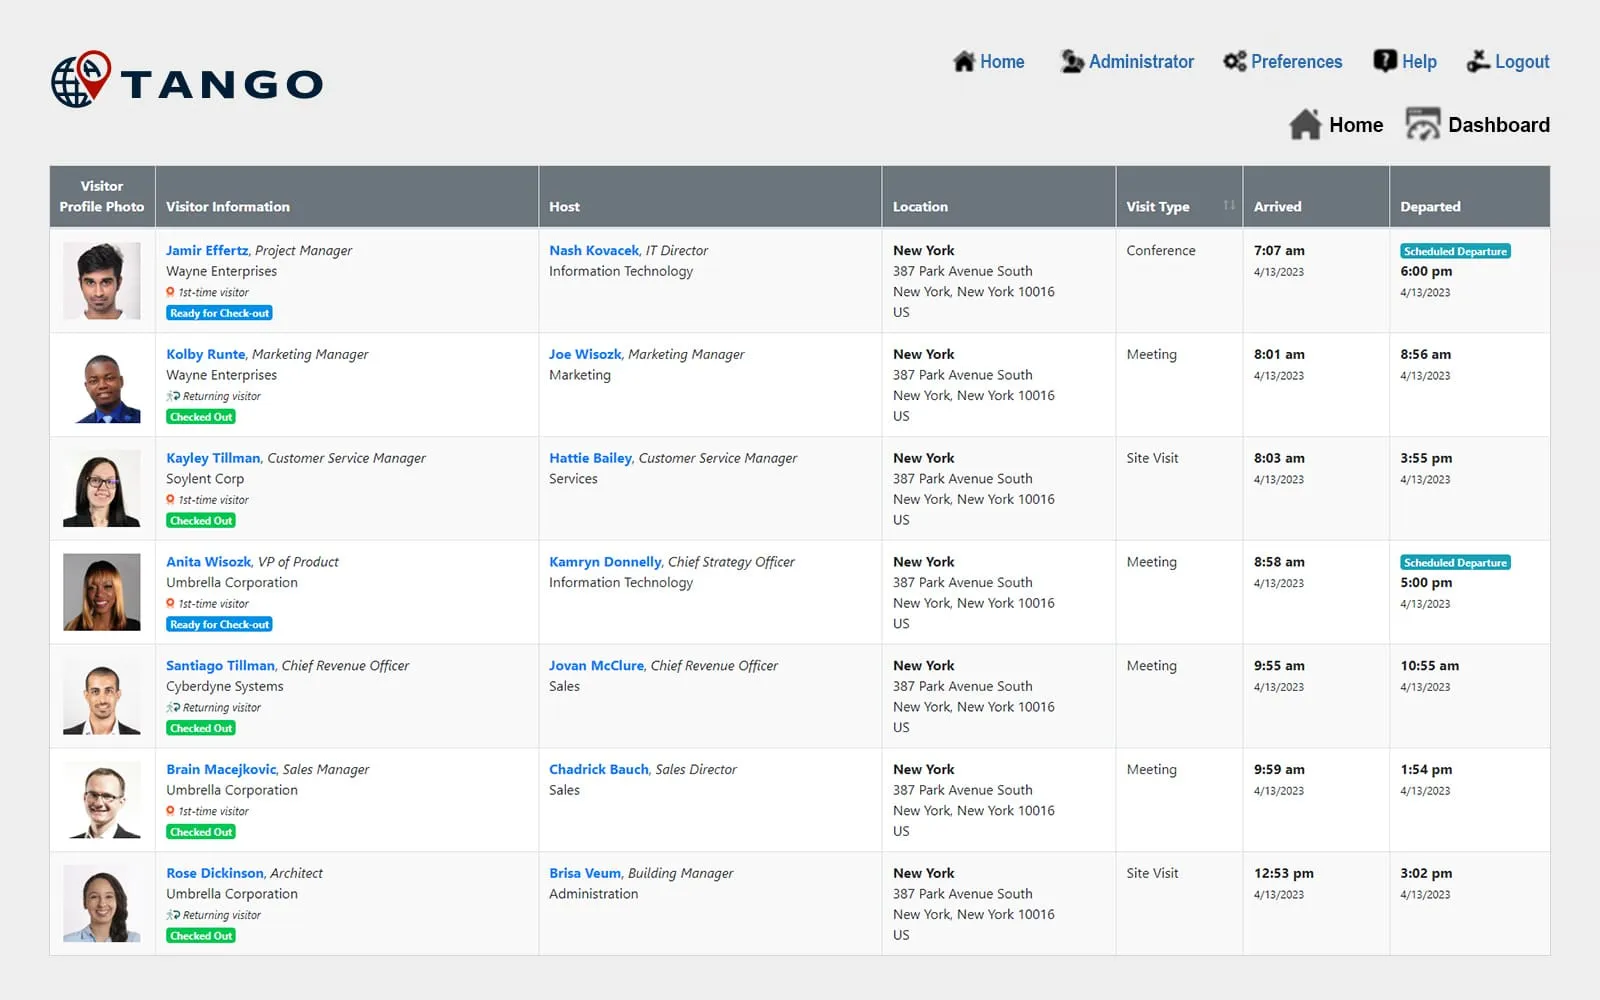The height and width of the screenshot is (1000, 1600).
Task: Open visitor Brain Macejkovic link
Action: click(x=221, y=770)
